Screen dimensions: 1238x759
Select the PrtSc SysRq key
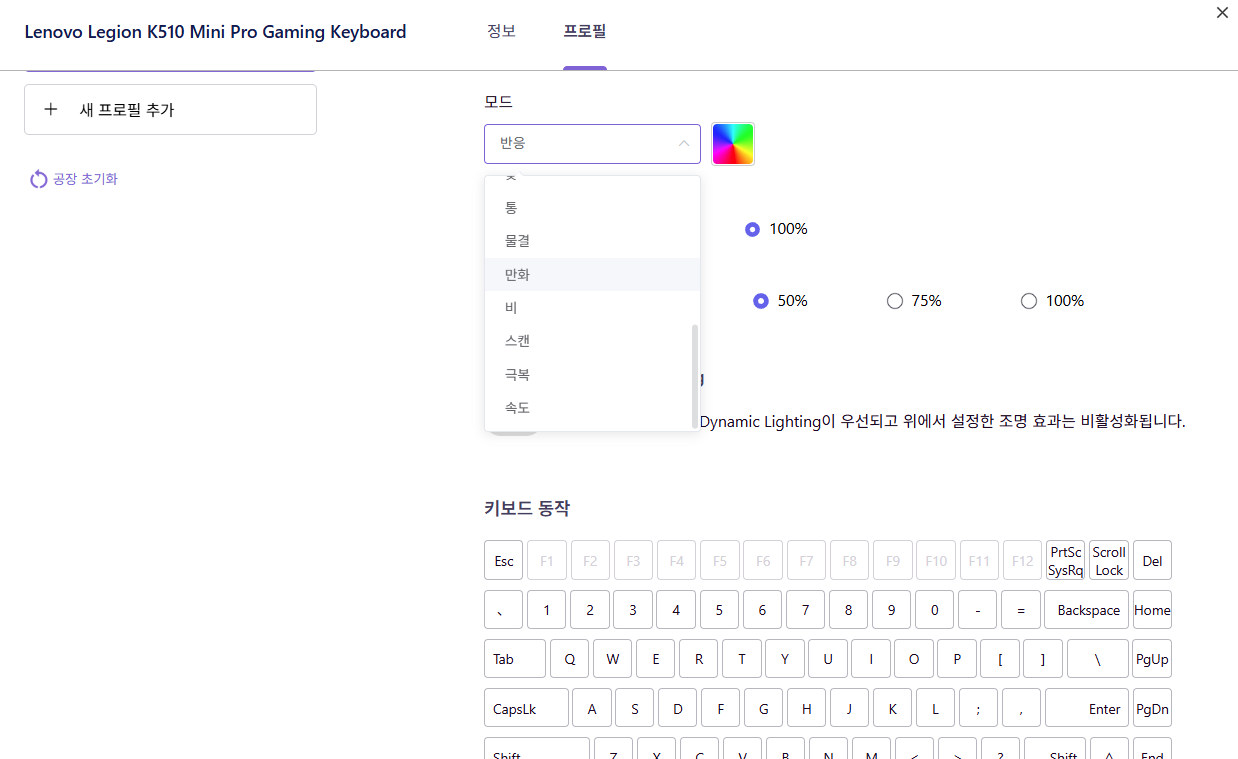1065,561
